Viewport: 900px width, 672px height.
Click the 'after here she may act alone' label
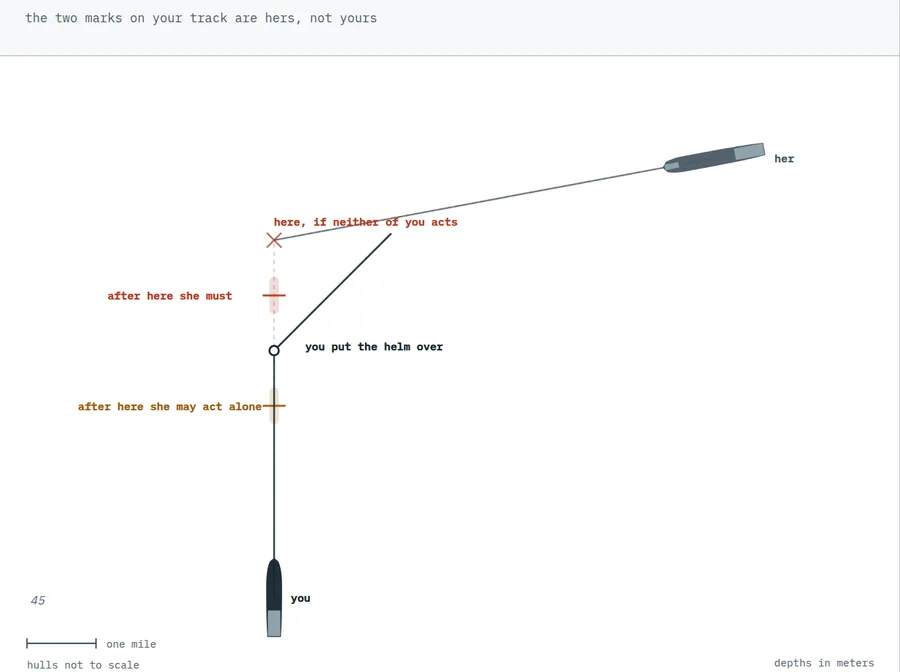pyautogui.click(x=170, y=407)
